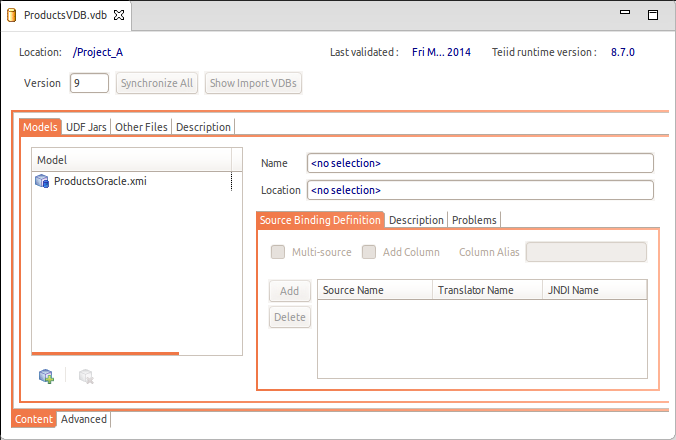Click the Remove Model icon
This screenshot has width=676, height=440.
click(x=86, y=376)
